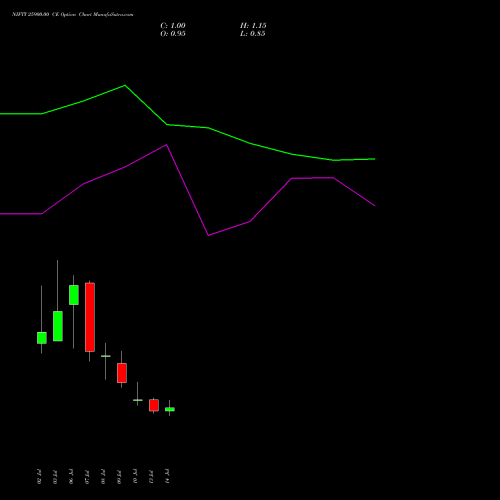Click the red candlestick above 13 Jul

click(x=154, y=405)
